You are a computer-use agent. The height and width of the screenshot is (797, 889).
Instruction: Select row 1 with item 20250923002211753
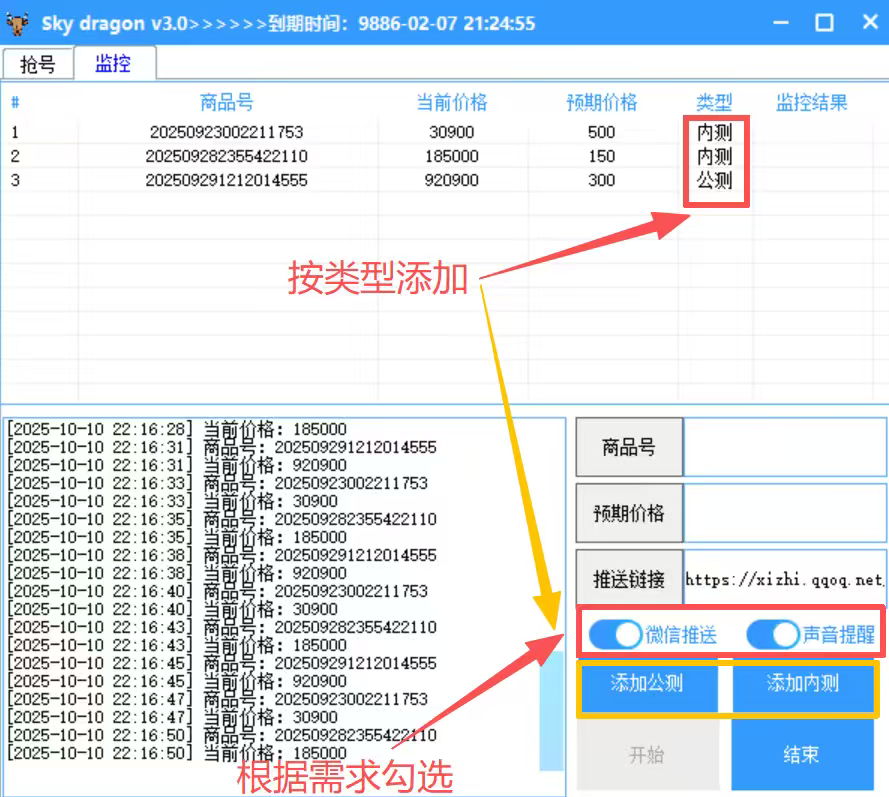point(226,132)
